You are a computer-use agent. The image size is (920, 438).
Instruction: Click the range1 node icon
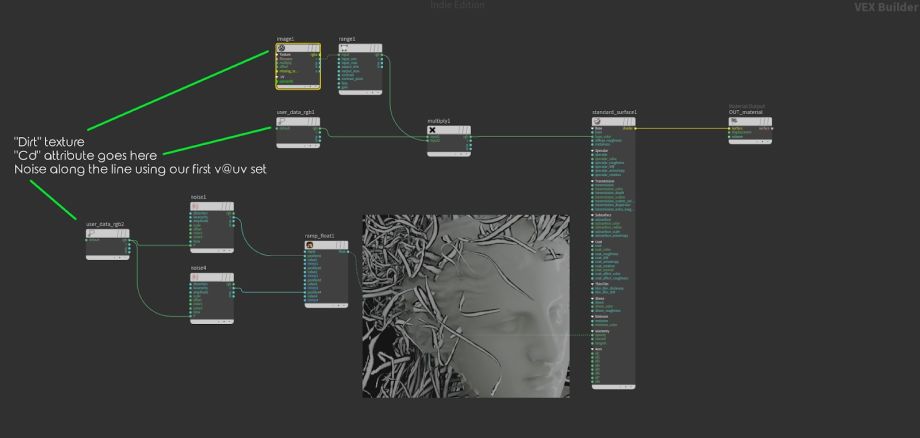[x=344, y=47]
